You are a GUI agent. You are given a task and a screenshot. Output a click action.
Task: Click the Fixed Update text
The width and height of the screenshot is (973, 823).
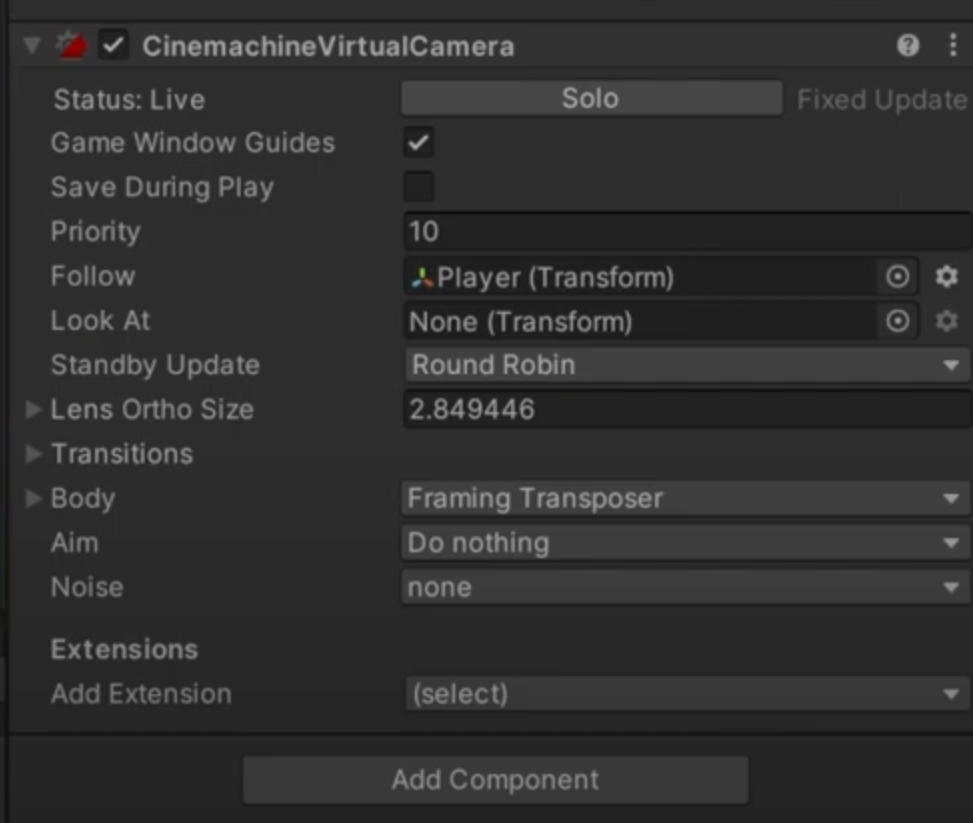click(x=882, y=99)
